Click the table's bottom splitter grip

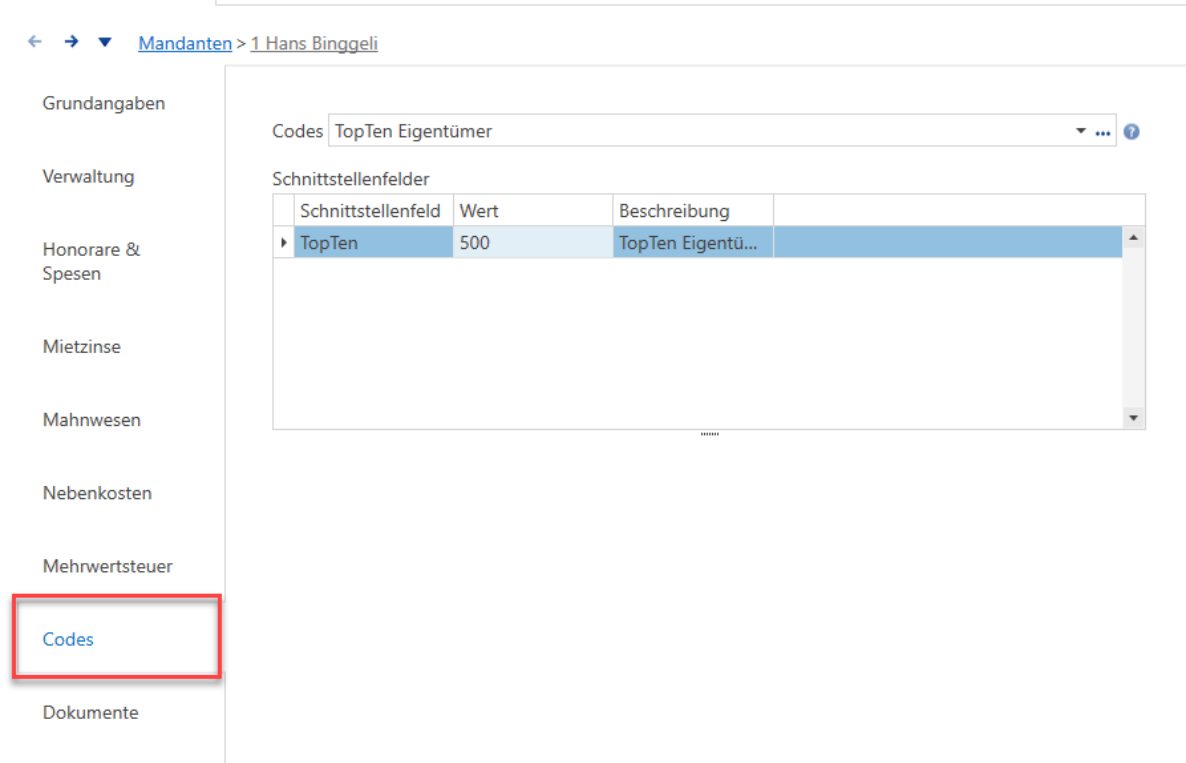709,434
